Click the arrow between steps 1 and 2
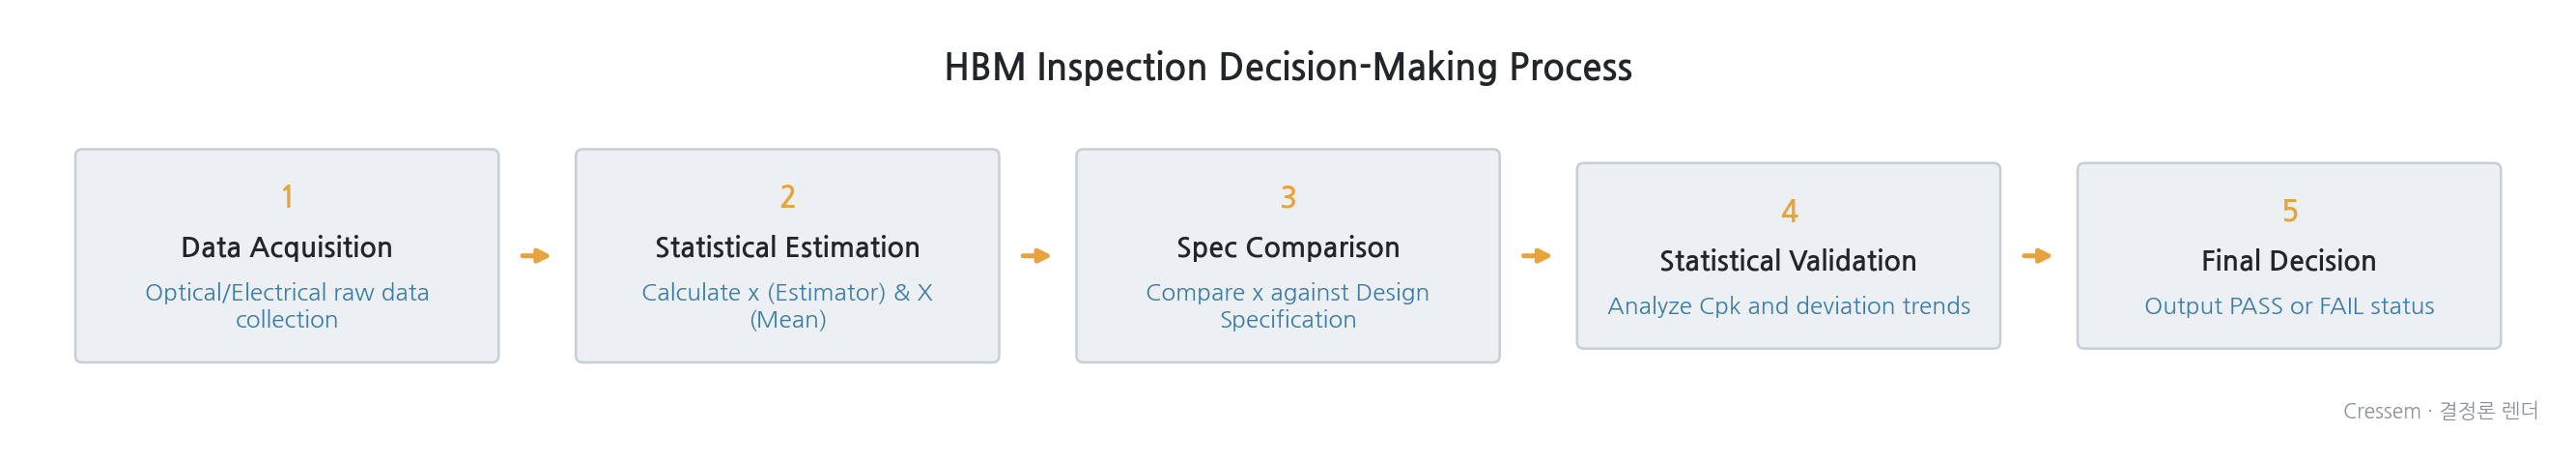Screen dimensions: 2576x461 point(535,256)
